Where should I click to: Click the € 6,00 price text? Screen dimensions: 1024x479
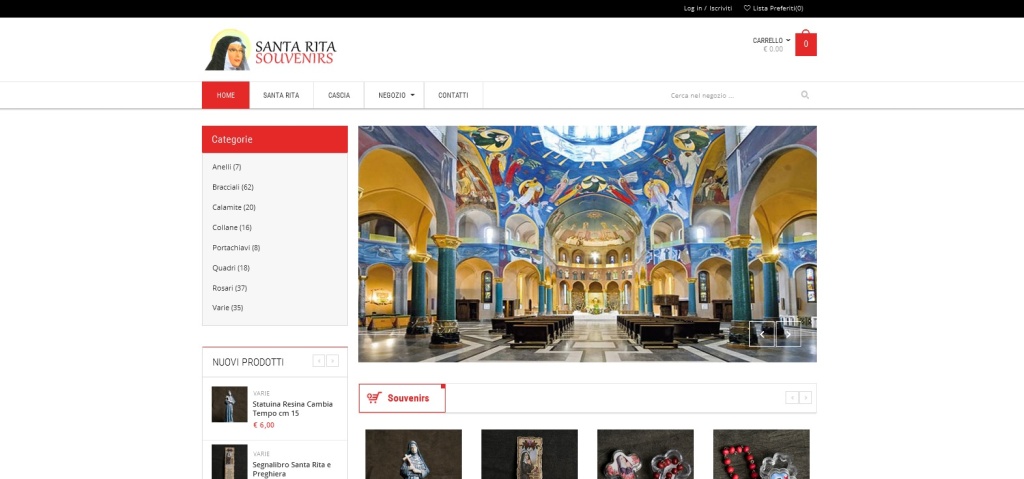pos(264,425)
